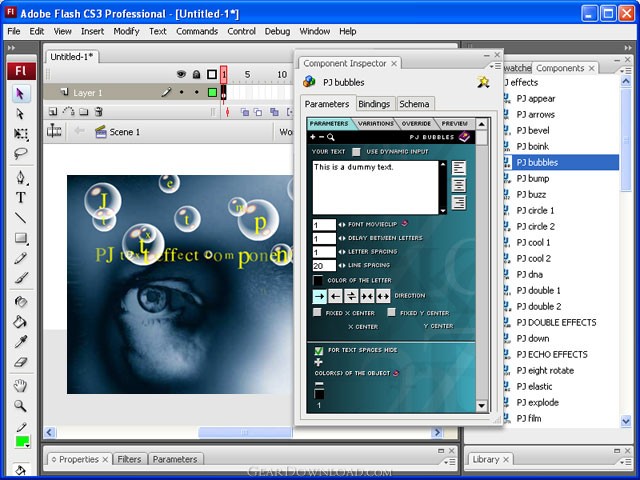Select the Zoom magnifier tool
640x480 pixels.
pyautogui.click(x=20, y=406)
